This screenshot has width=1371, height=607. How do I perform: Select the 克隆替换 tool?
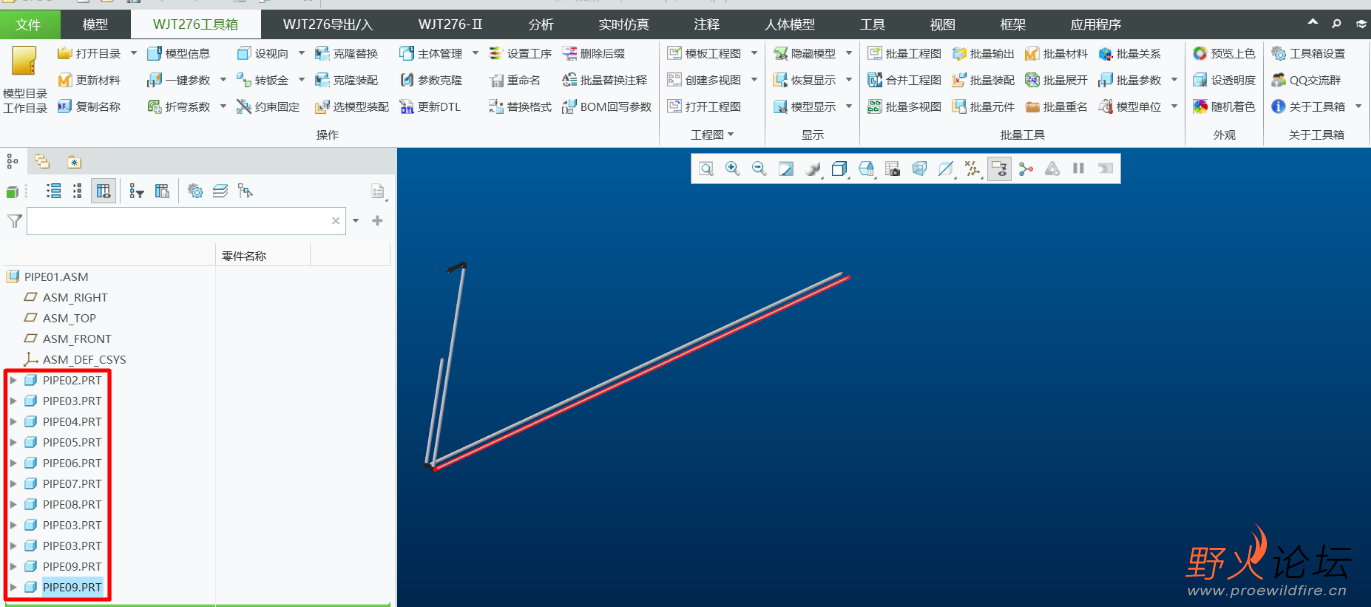347,54
